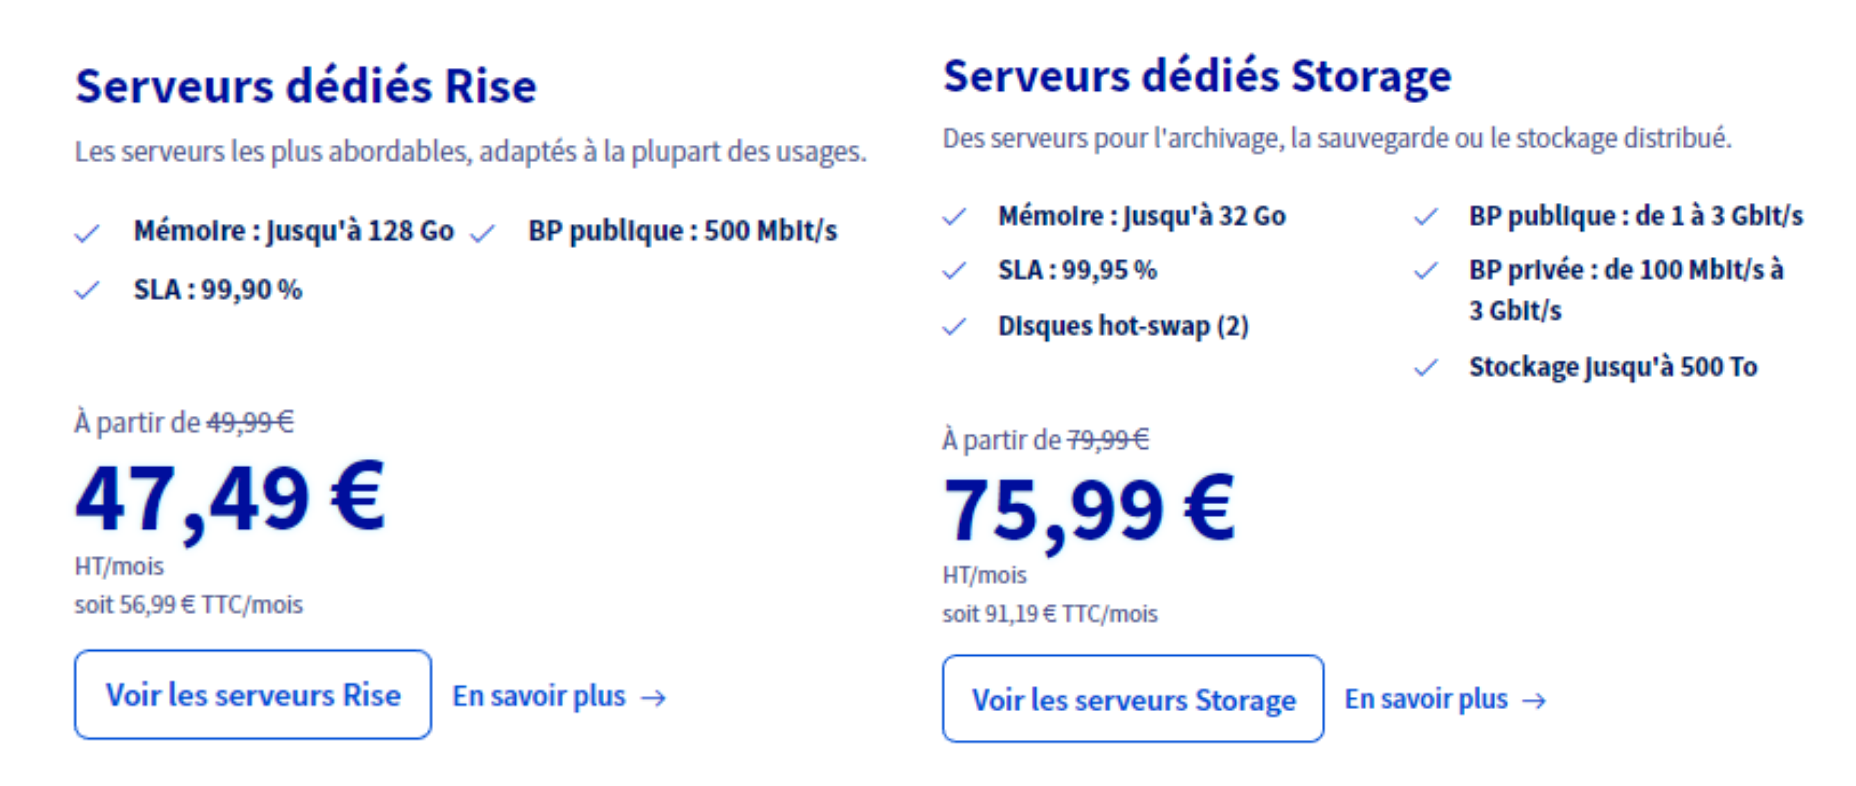1856x786 pixels.
Task: Click the arrow icon after Storage En savoir plus
Action: coord(1534,701)
